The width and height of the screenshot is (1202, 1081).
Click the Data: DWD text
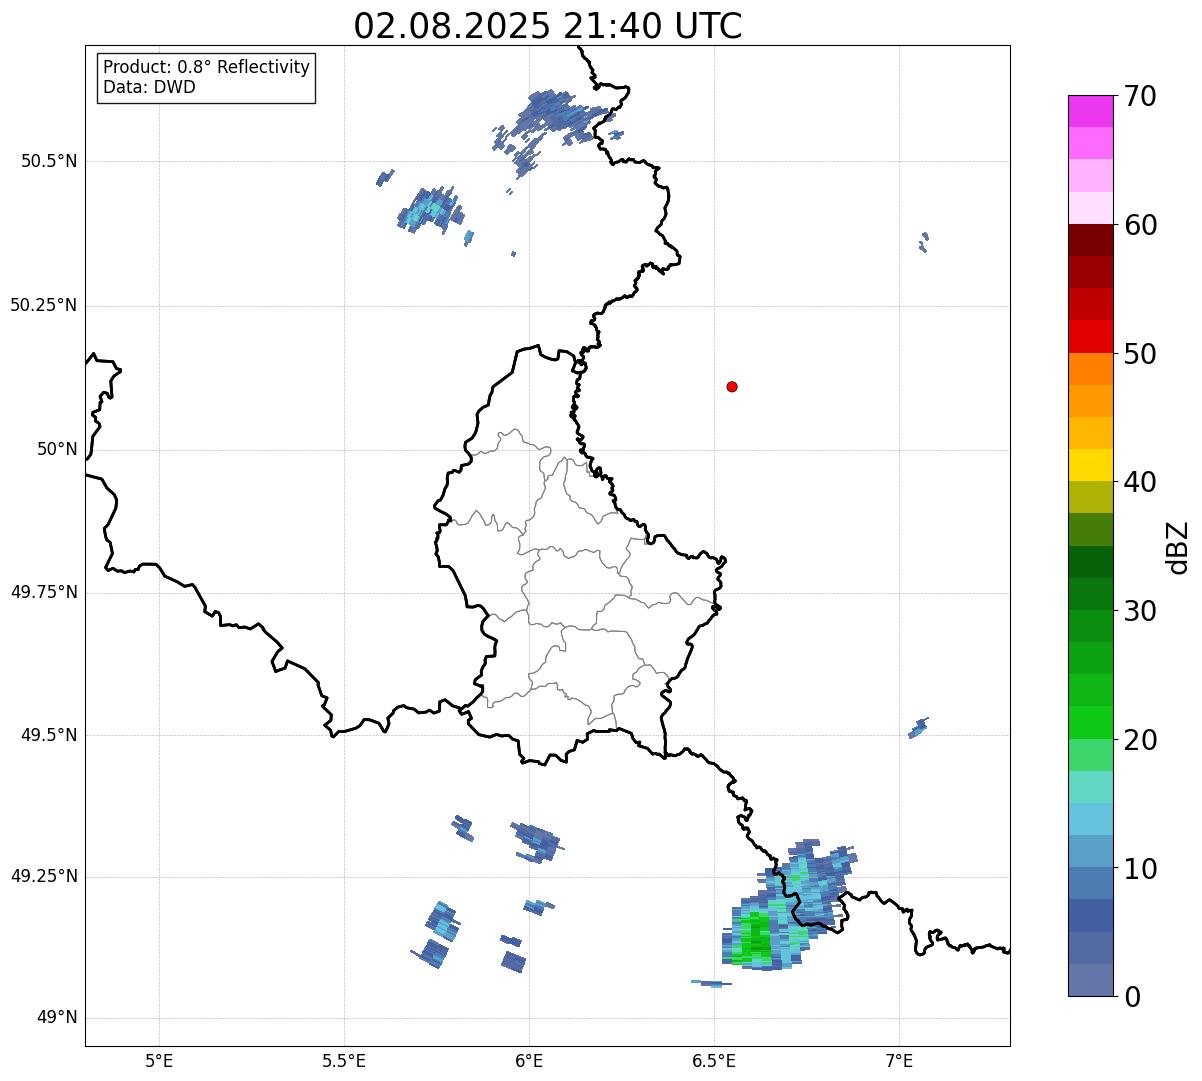pyautogui.click(x=149, y=87)
